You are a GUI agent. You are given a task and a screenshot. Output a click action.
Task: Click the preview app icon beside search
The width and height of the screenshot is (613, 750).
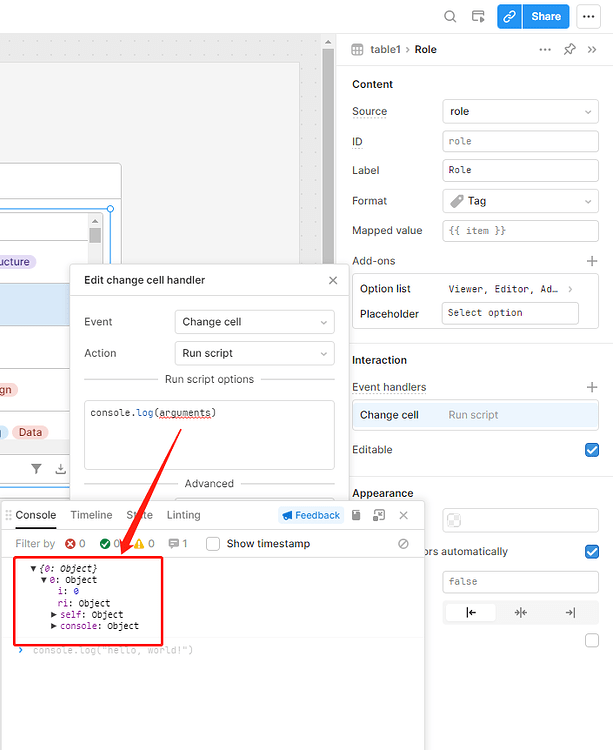478,17
